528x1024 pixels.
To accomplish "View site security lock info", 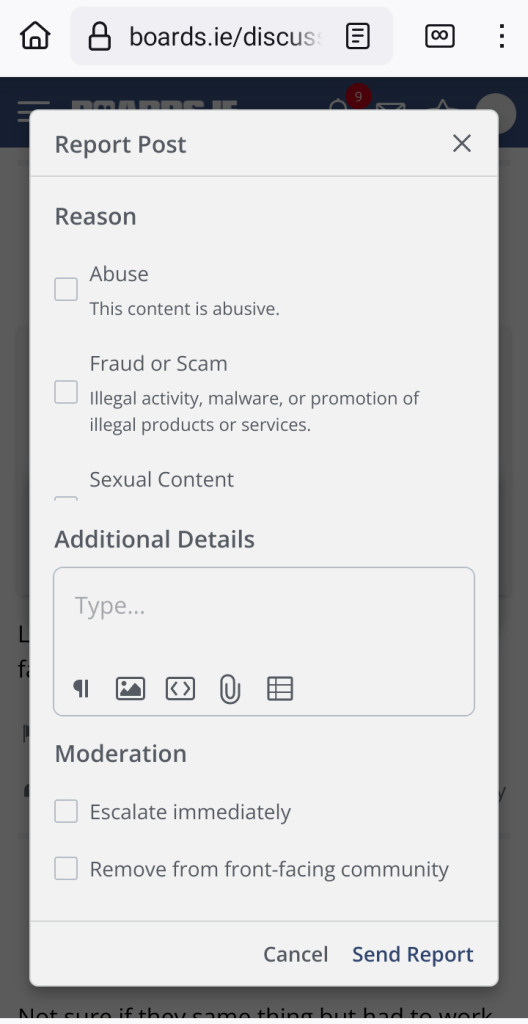I will (x=99, y=36).
